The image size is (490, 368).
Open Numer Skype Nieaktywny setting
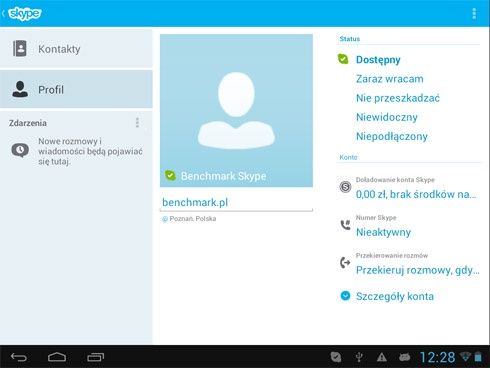pos(383,232)
